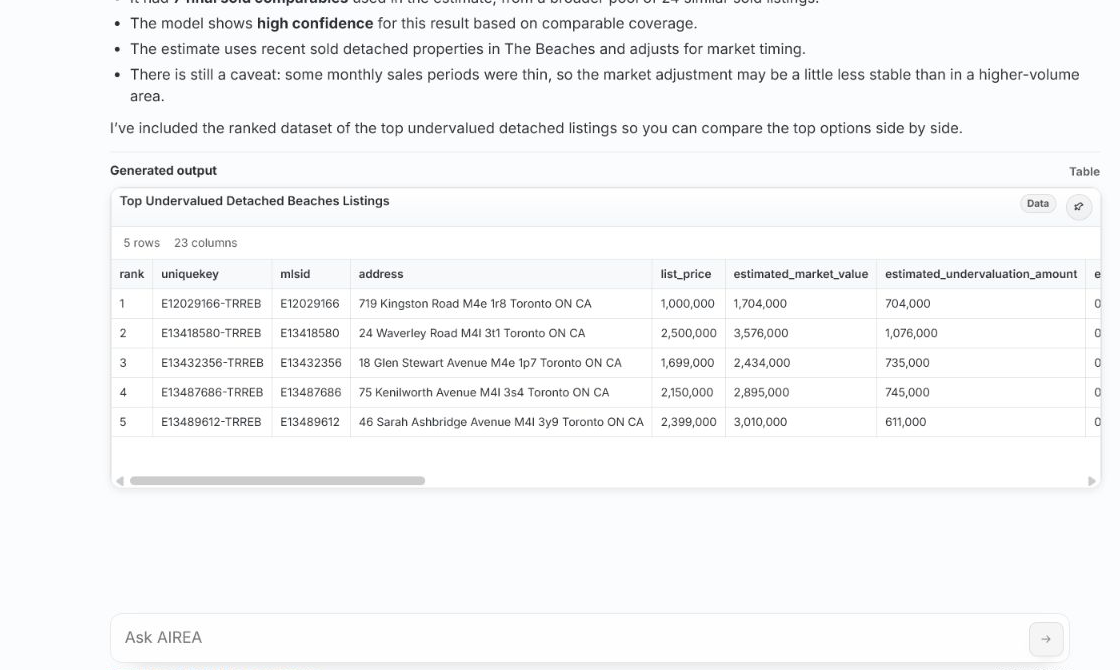The width and height of the screenshot is (1120, 670).
Task: Click list price 2,150,000 cell
Action: 689,392
